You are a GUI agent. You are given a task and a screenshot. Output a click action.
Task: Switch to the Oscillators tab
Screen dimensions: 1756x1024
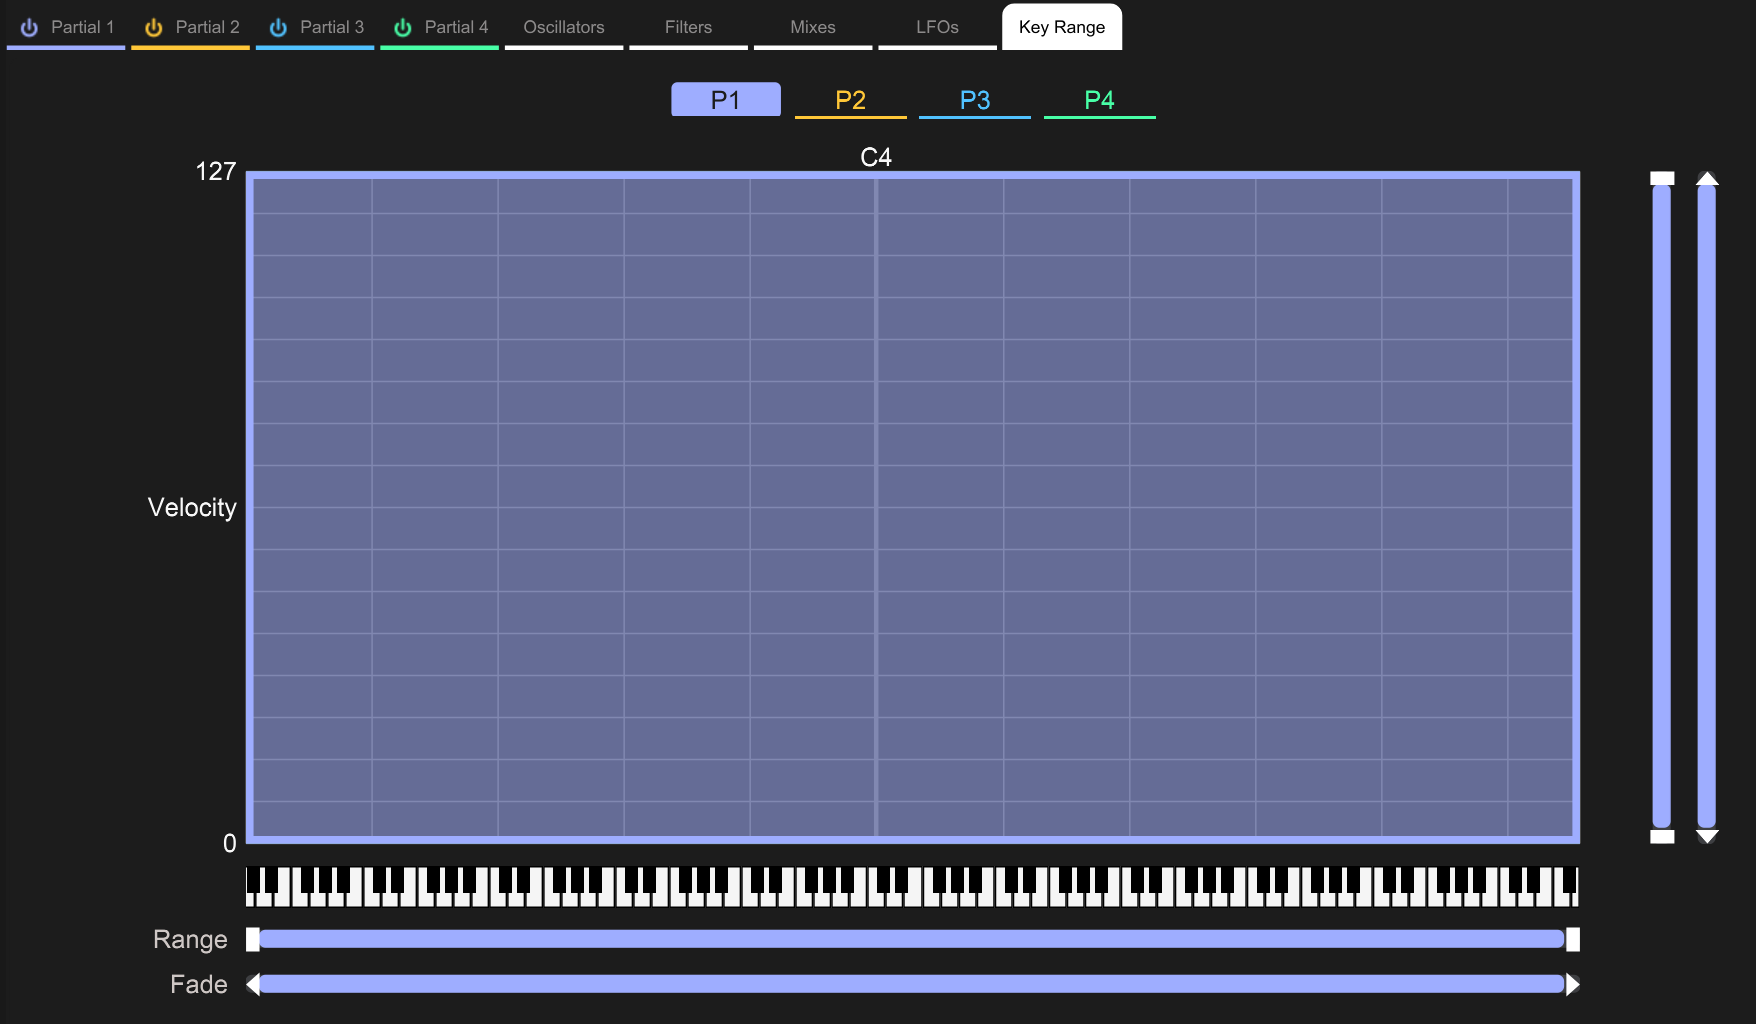pos(564,27)
